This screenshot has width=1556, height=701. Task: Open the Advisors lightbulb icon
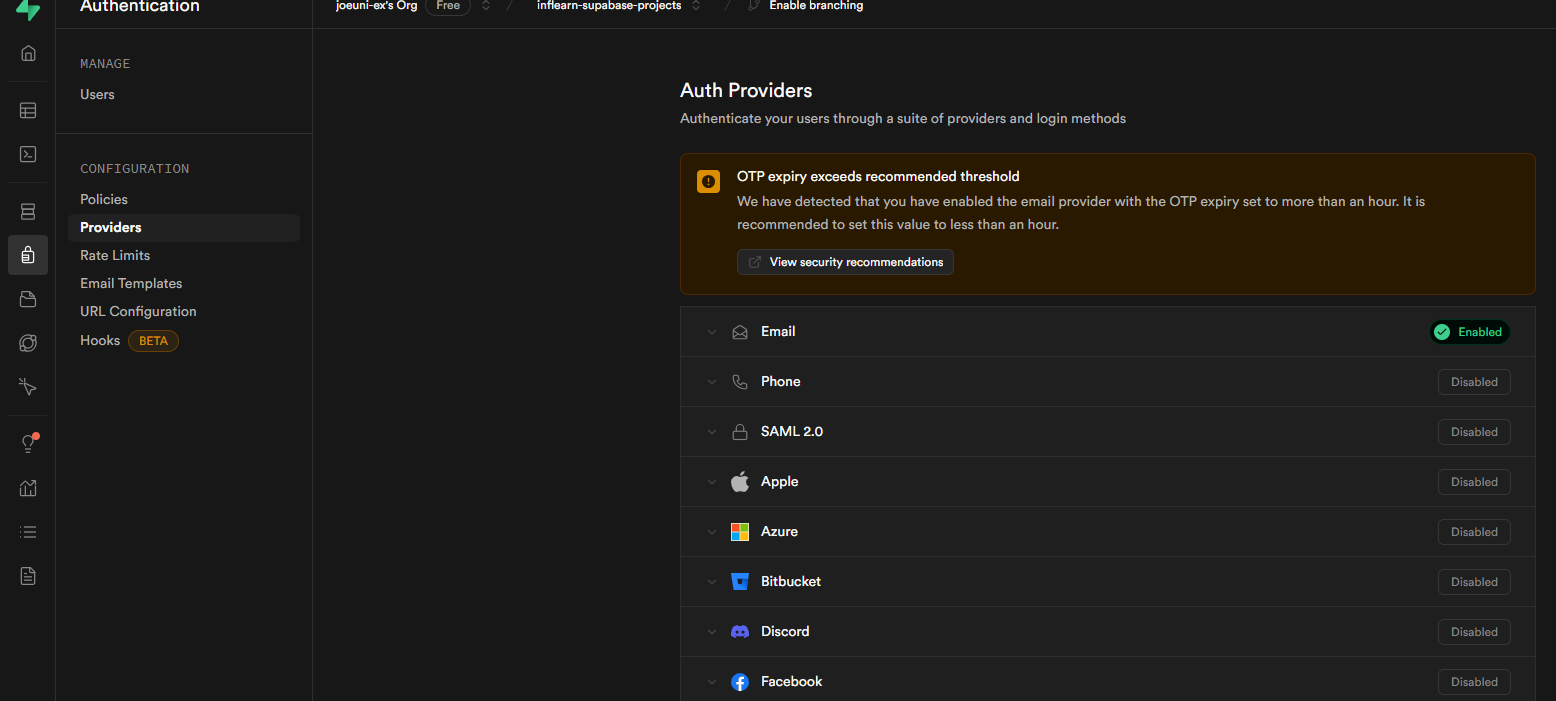pyautogui.click(x=28, y=444)
